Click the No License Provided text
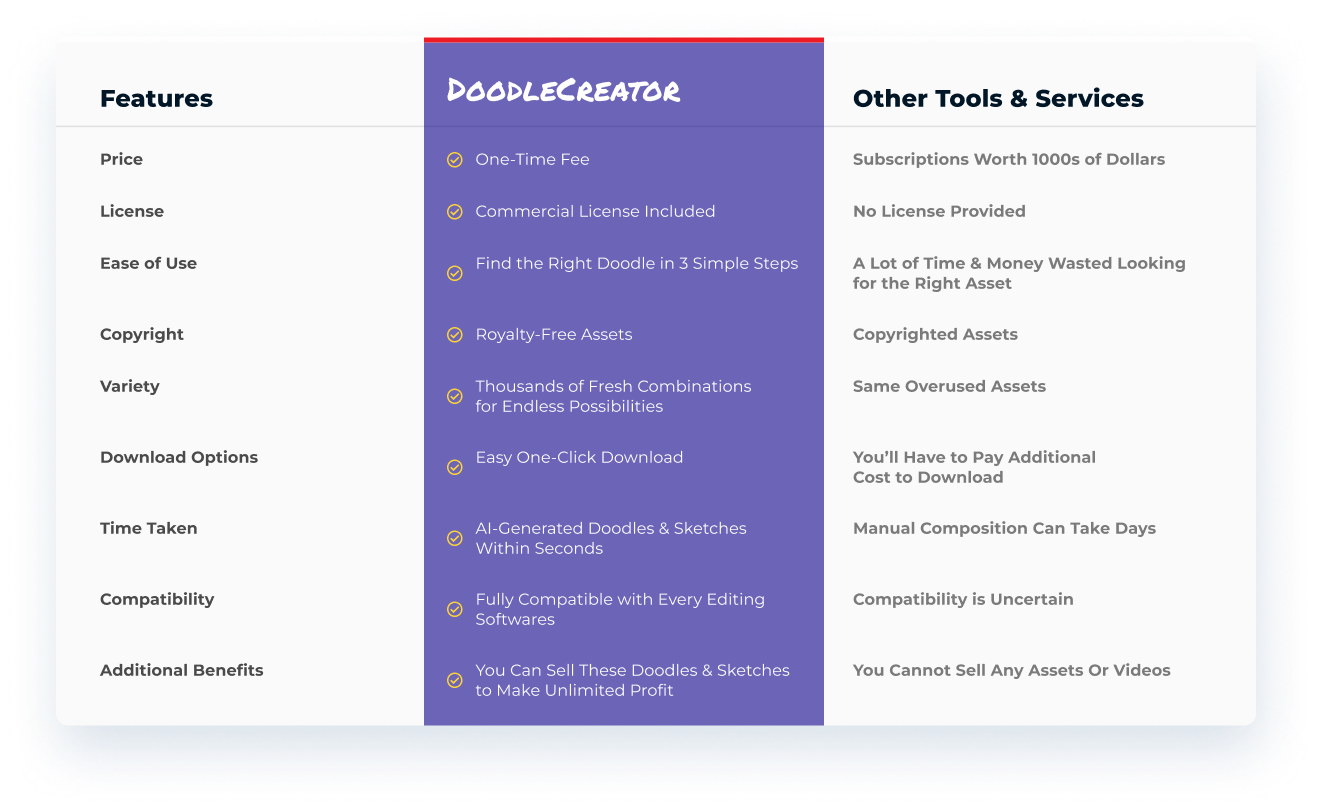 pos(939,211)
